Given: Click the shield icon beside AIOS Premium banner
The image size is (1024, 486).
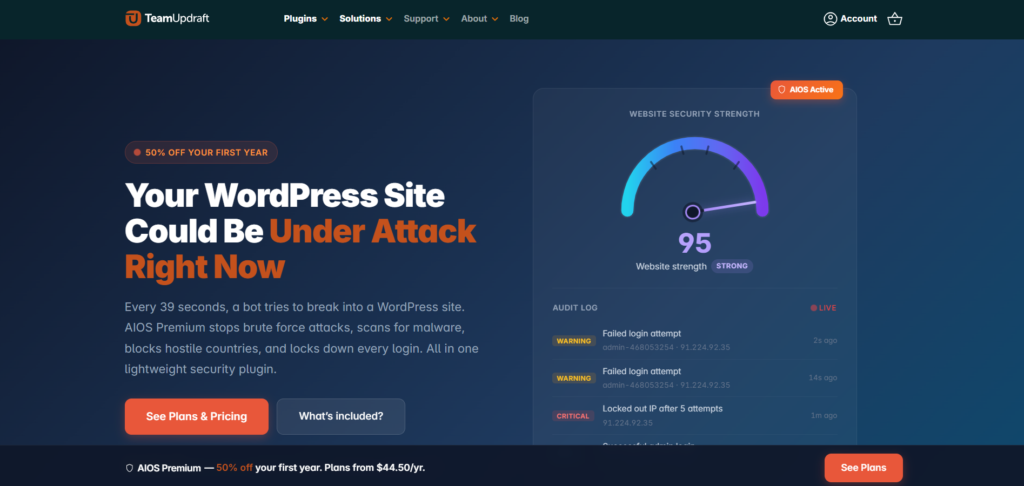Looking at the screenshot, I should pyautogui.click(x=129, y=468).
